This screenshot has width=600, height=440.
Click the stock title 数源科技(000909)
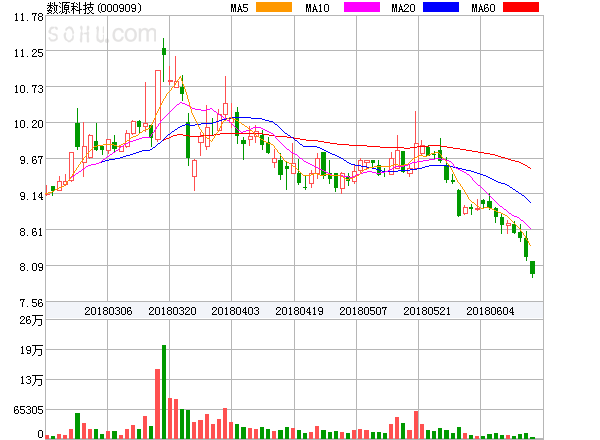(x=94, y=8)
